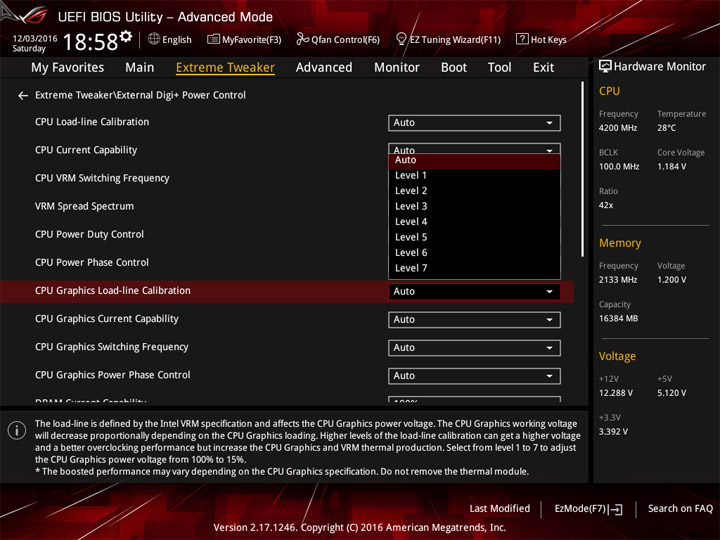Click the EZ Tuning Wizard lightbulb icon

click(401, 39)
